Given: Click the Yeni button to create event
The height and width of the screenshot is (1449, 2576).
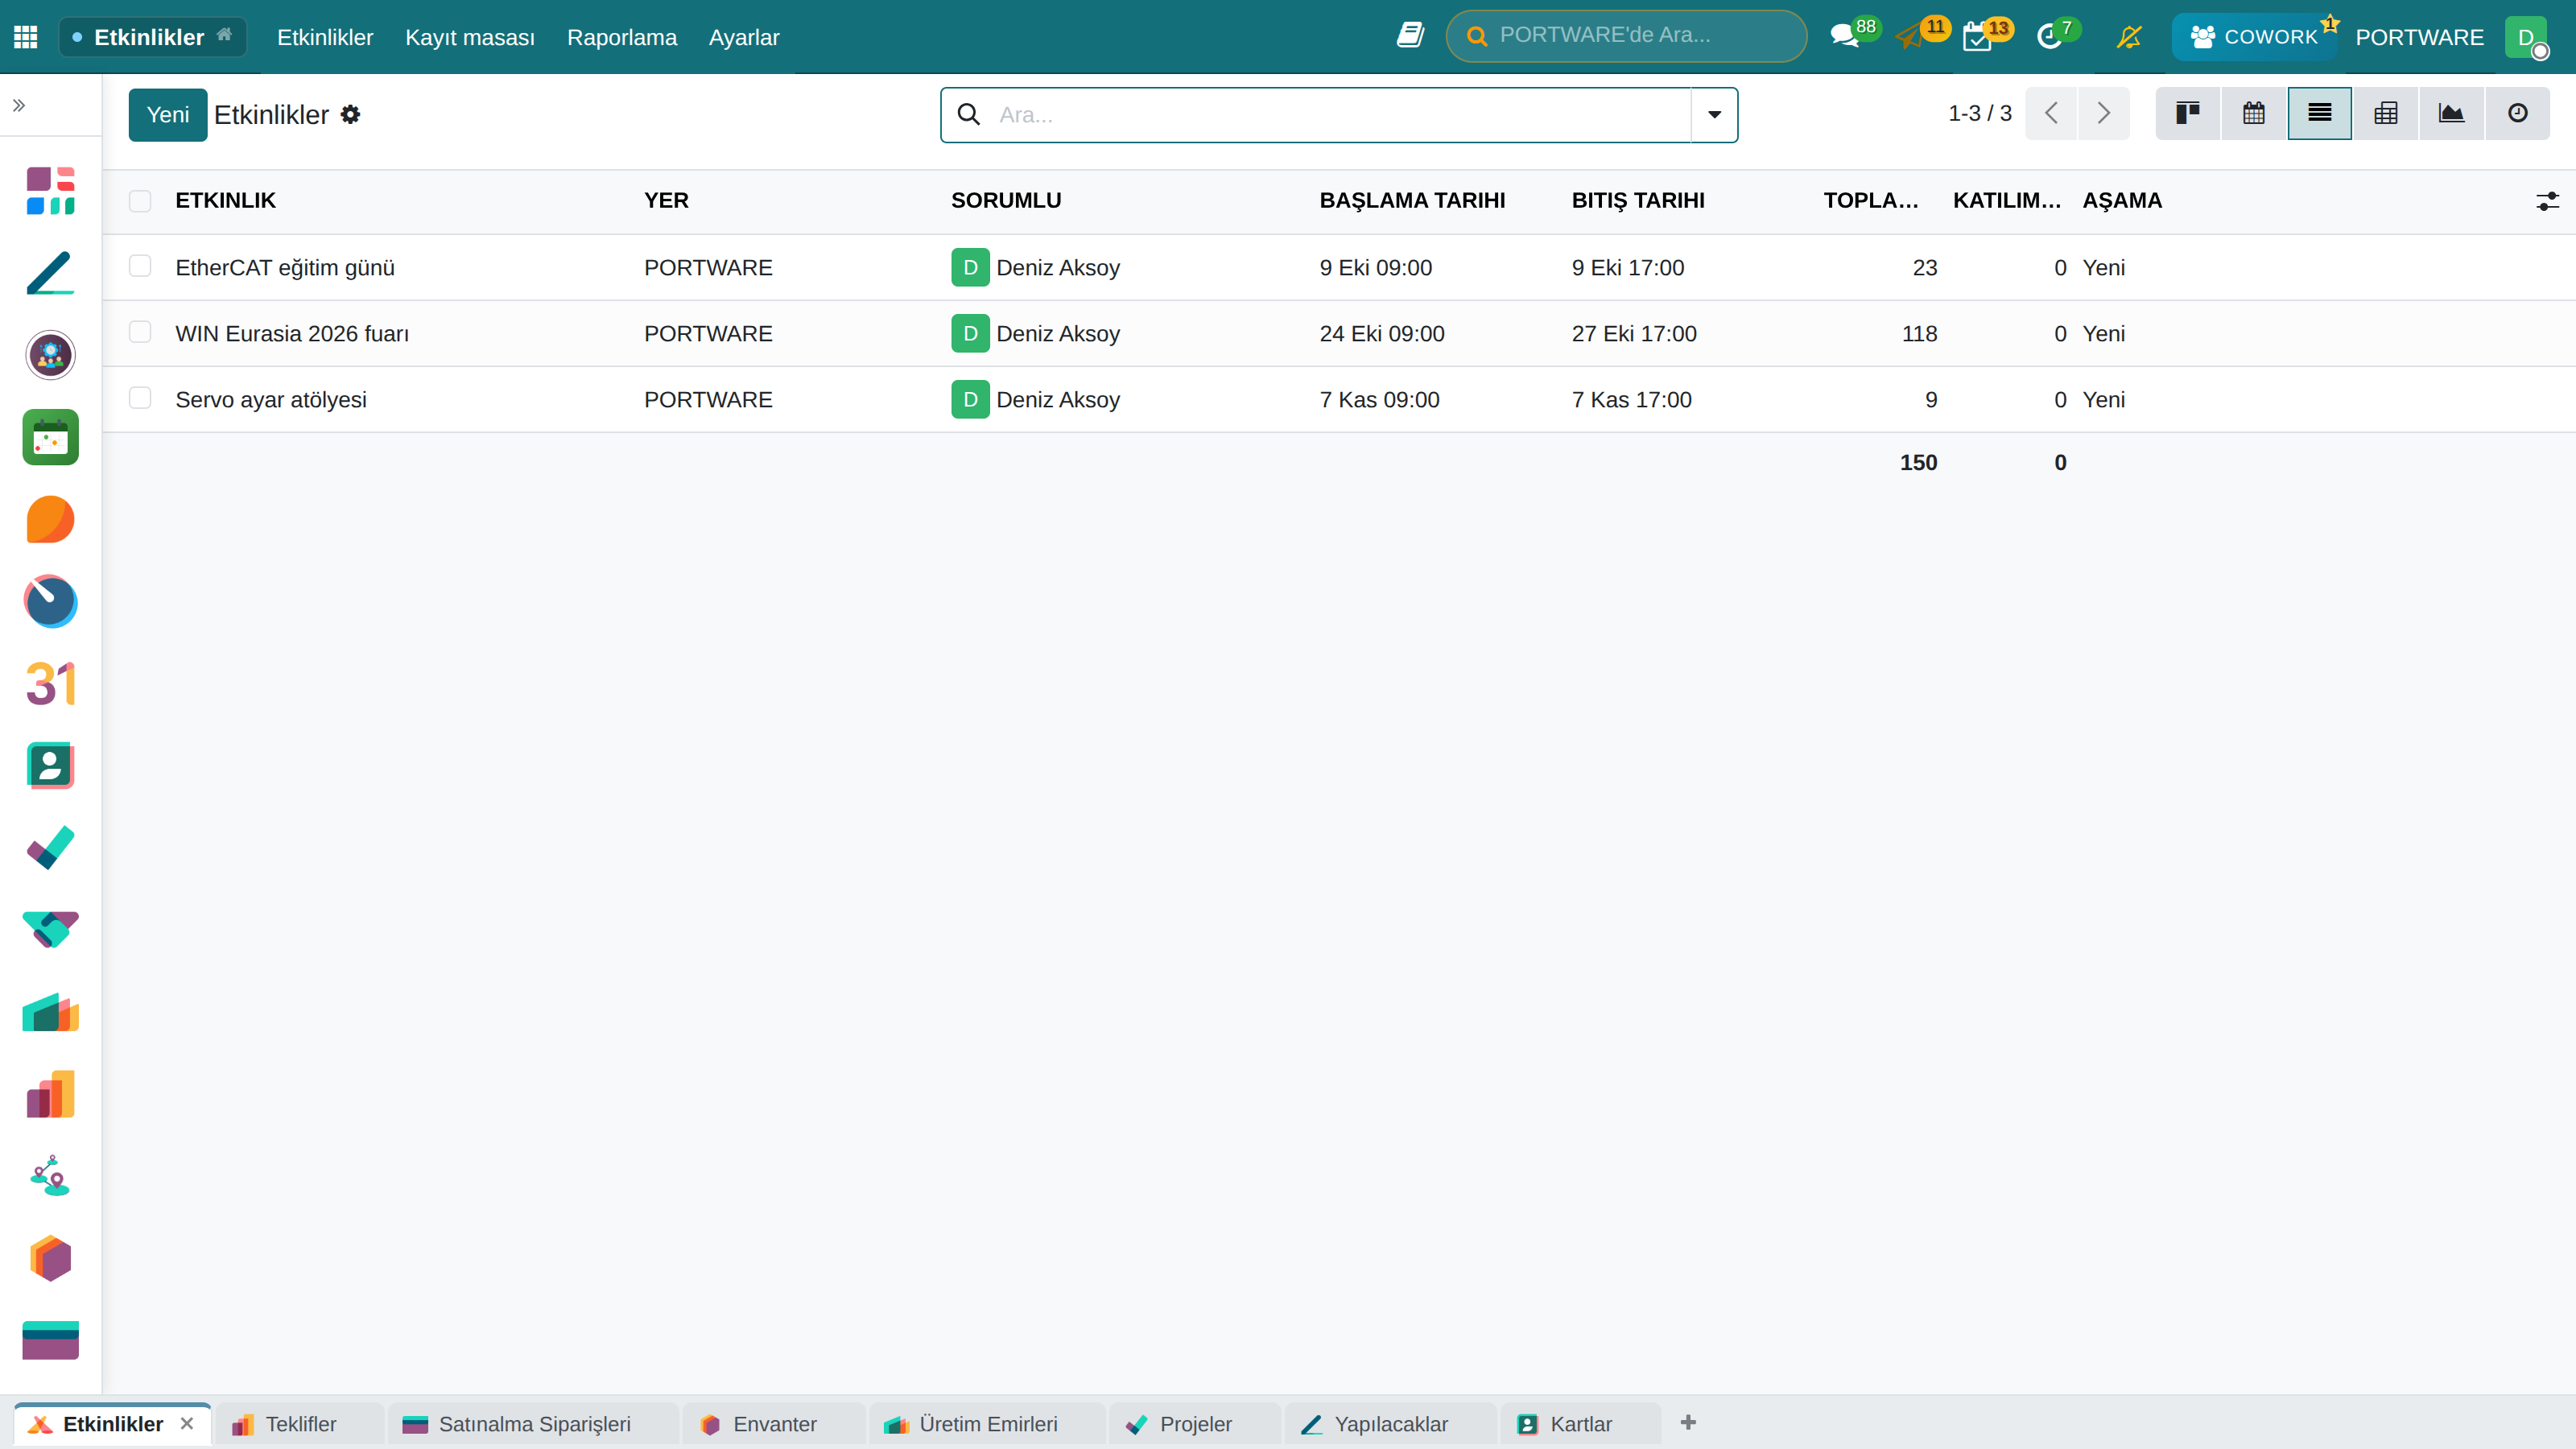Looking at the screenshot, I should (x=168, y=115).
